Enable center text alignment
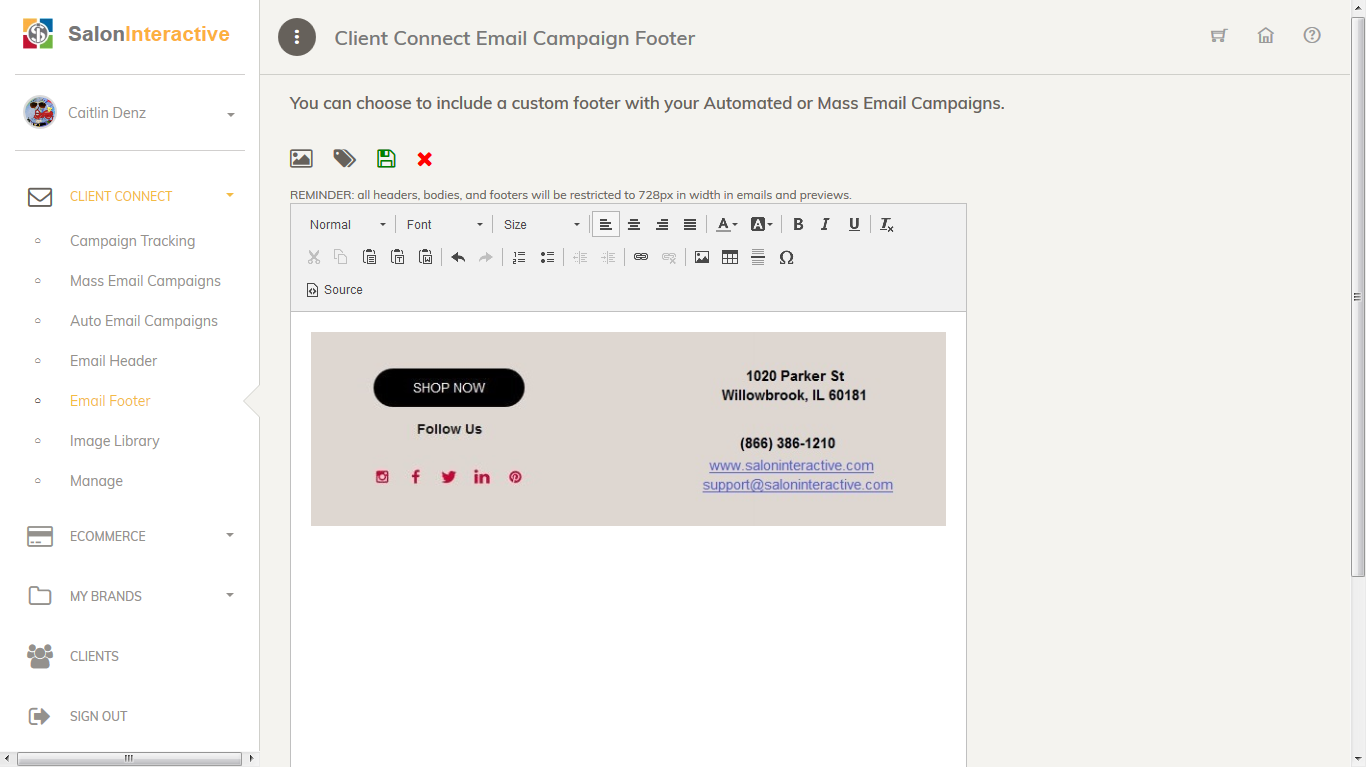 click(x=634, y=224)
